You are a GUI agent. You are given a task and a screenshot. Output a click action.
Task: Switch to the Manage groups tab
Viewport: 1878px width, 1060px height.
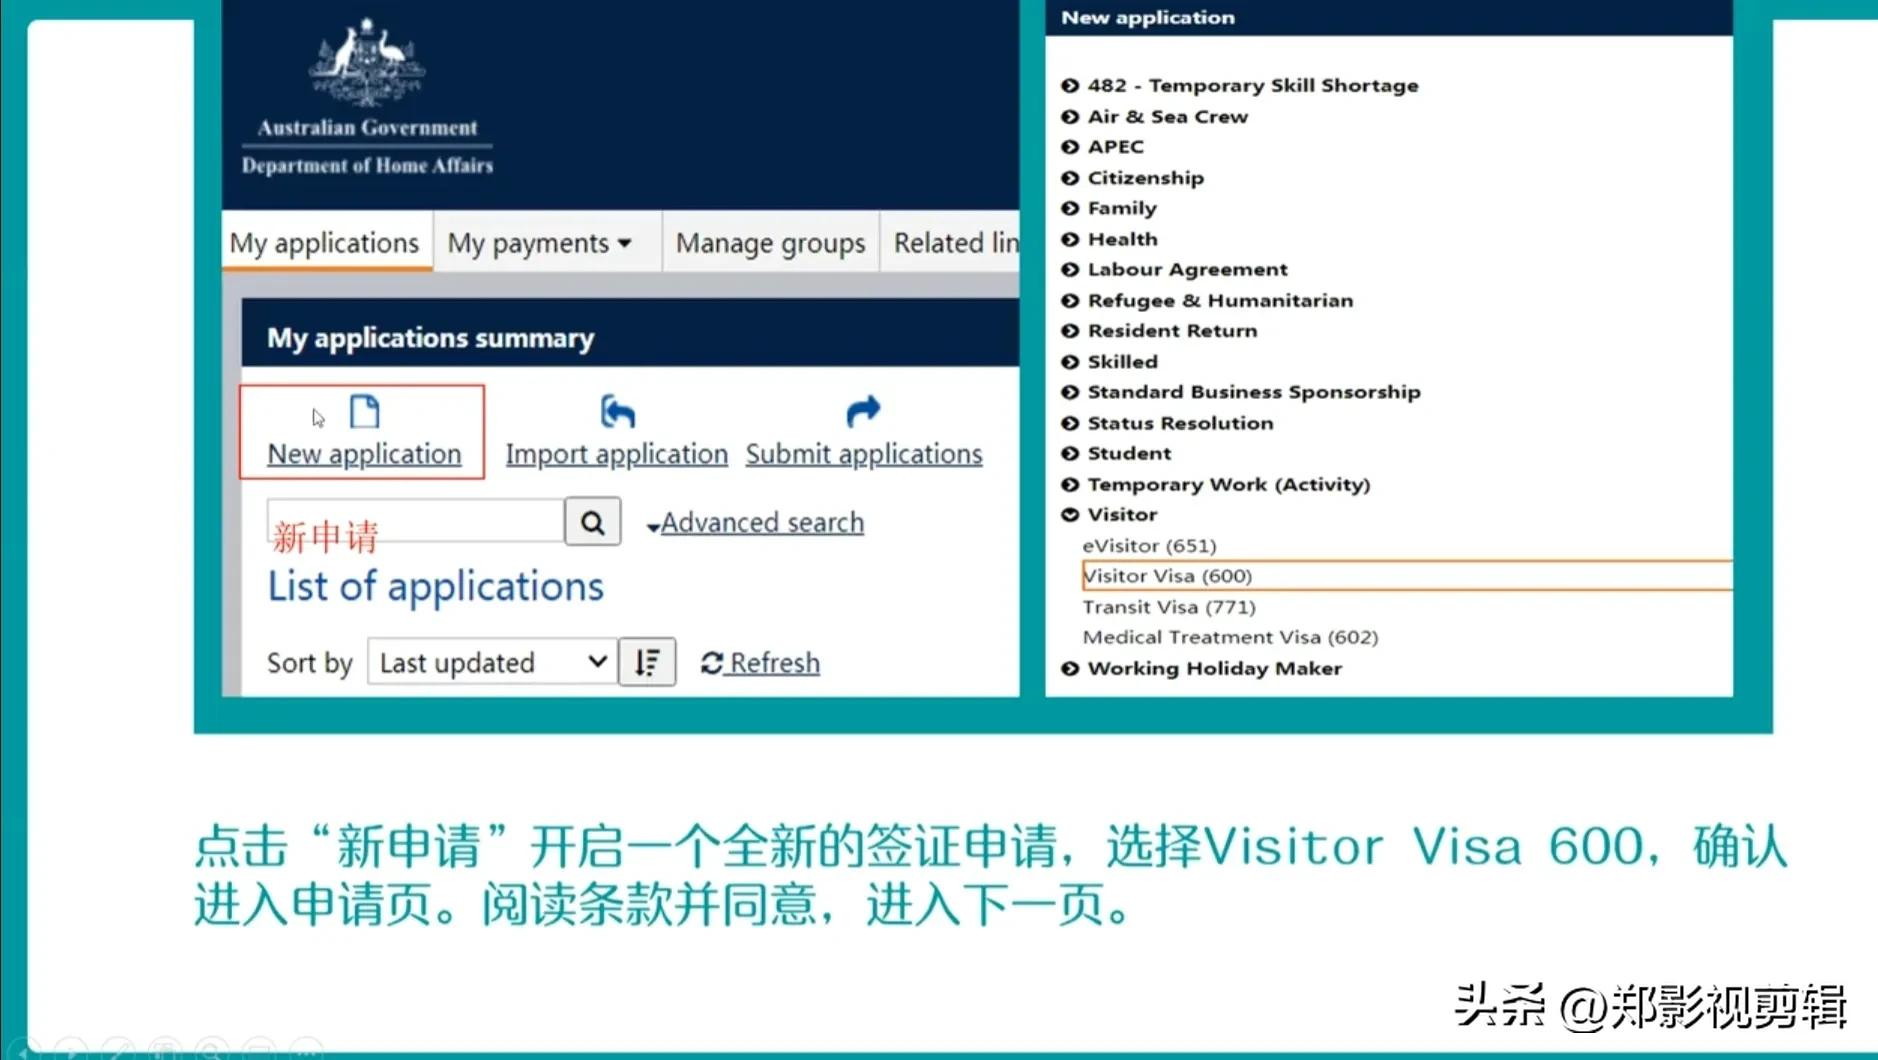[769, 242]
